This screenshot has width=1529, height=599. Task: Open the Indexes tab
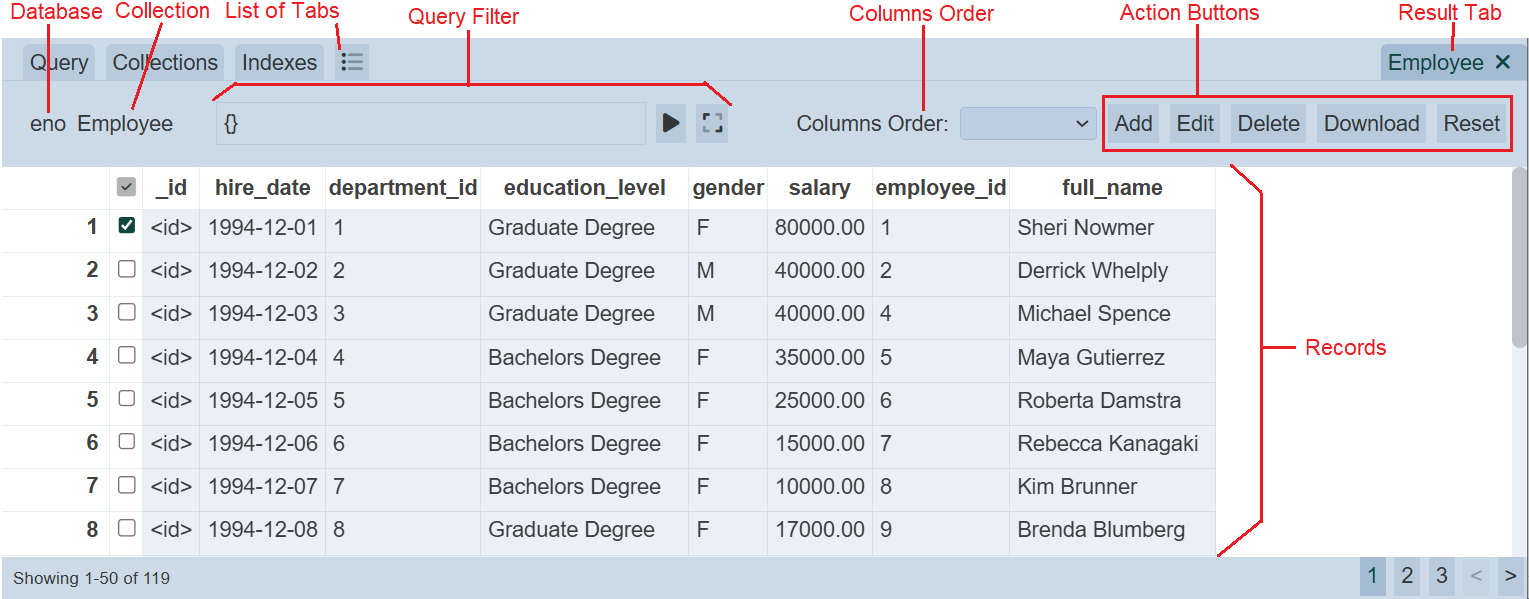point(279,62)
